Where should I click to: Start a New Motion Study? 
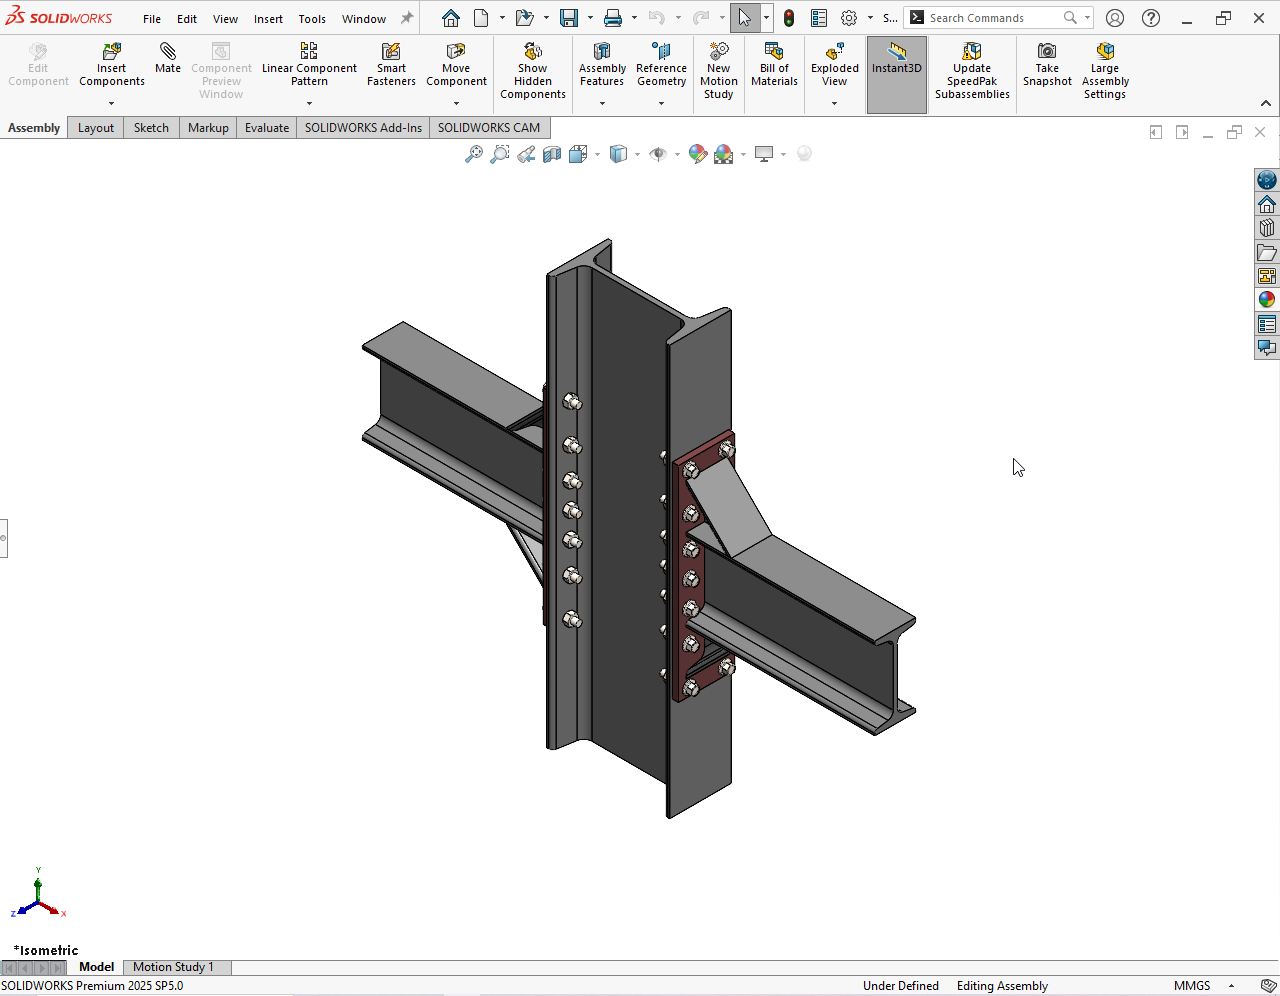point(718,71)
